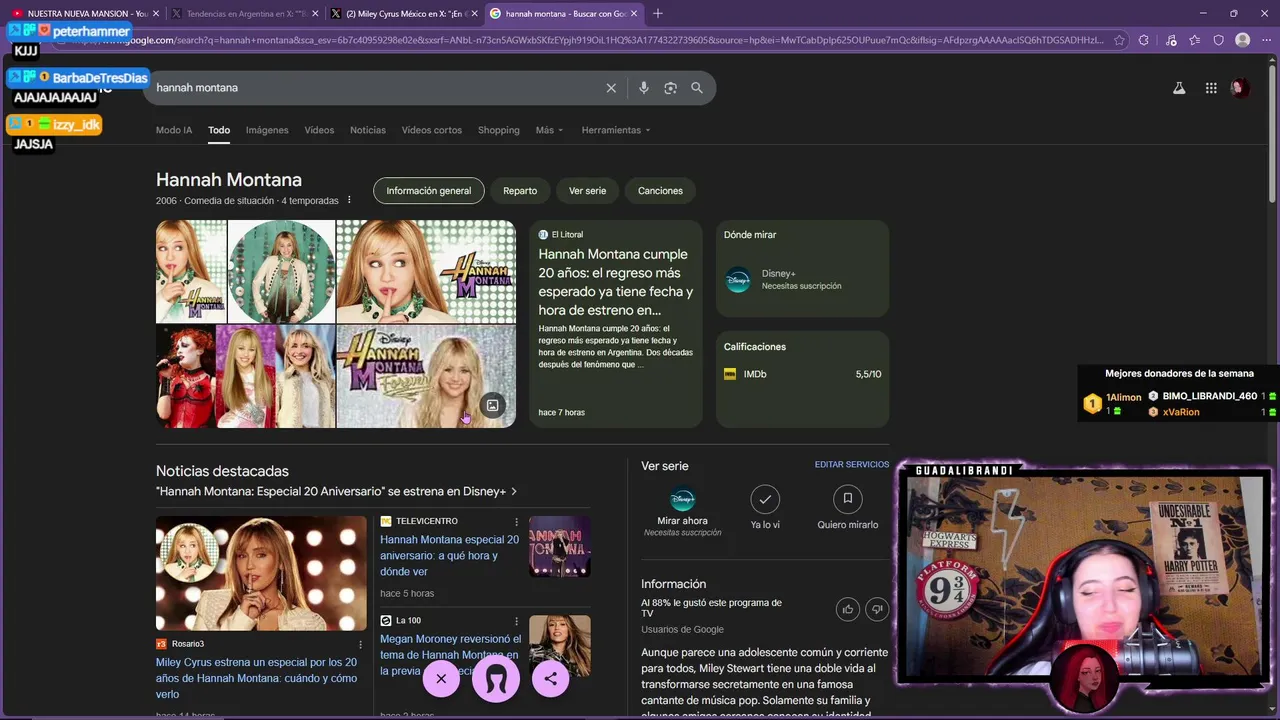Viewport: 1280px width, 720px height.
Task: Open options menu next to '4 temporadas'
Action: (349, 200)
